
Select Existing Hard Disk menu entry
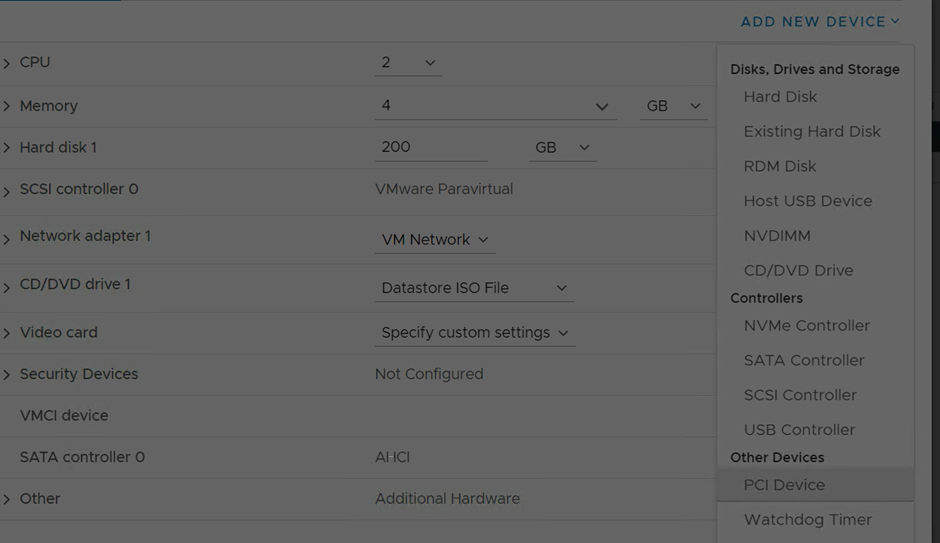pyautogui.click(x=812, y=132)
